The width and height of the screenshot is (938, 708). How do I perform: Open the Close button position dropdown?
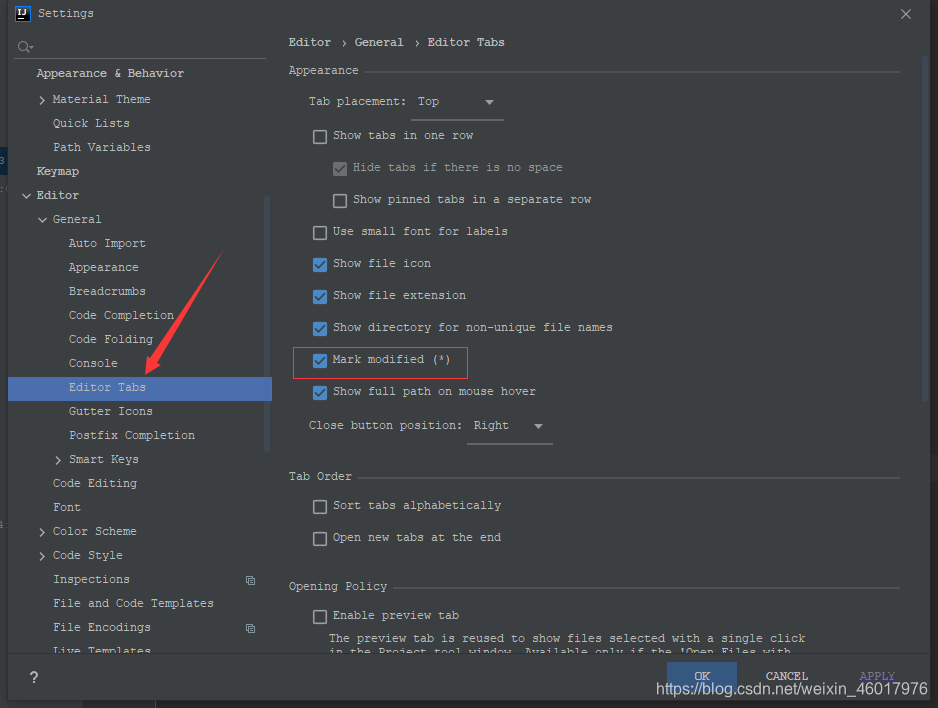click(509, 426)
